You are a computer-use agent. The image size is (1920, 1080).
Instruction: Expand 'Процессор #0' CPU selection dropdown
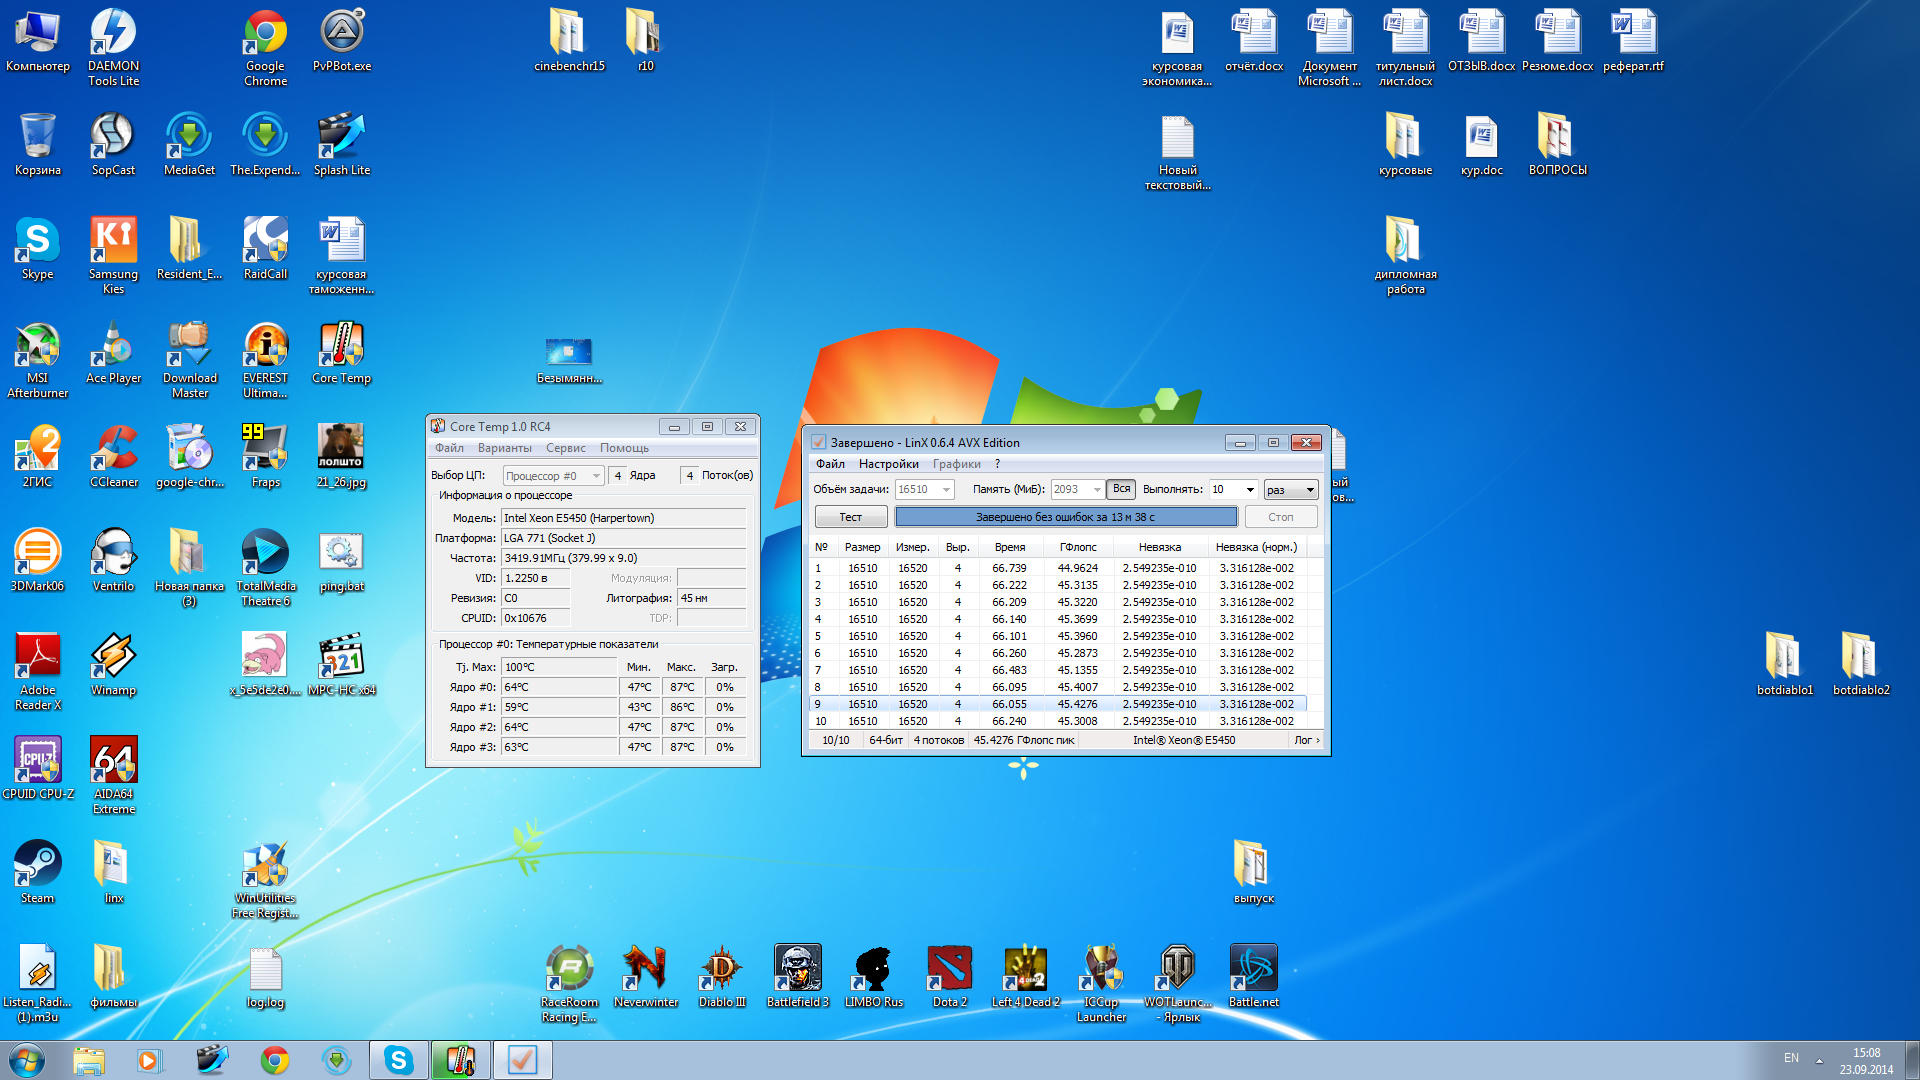pos(596,476)
